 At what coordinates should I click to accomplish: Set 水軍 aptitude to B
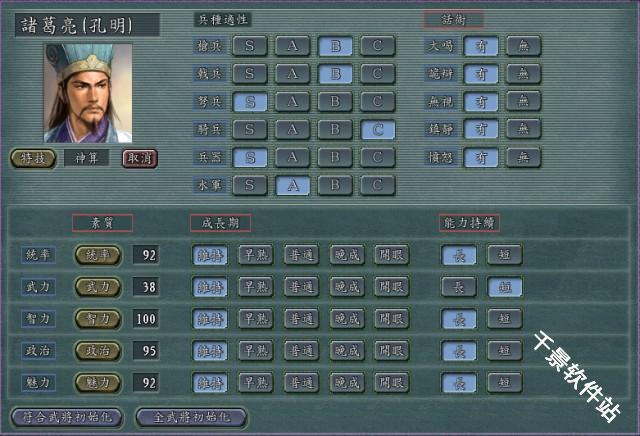pyautogui.click(x=335, y=186)
